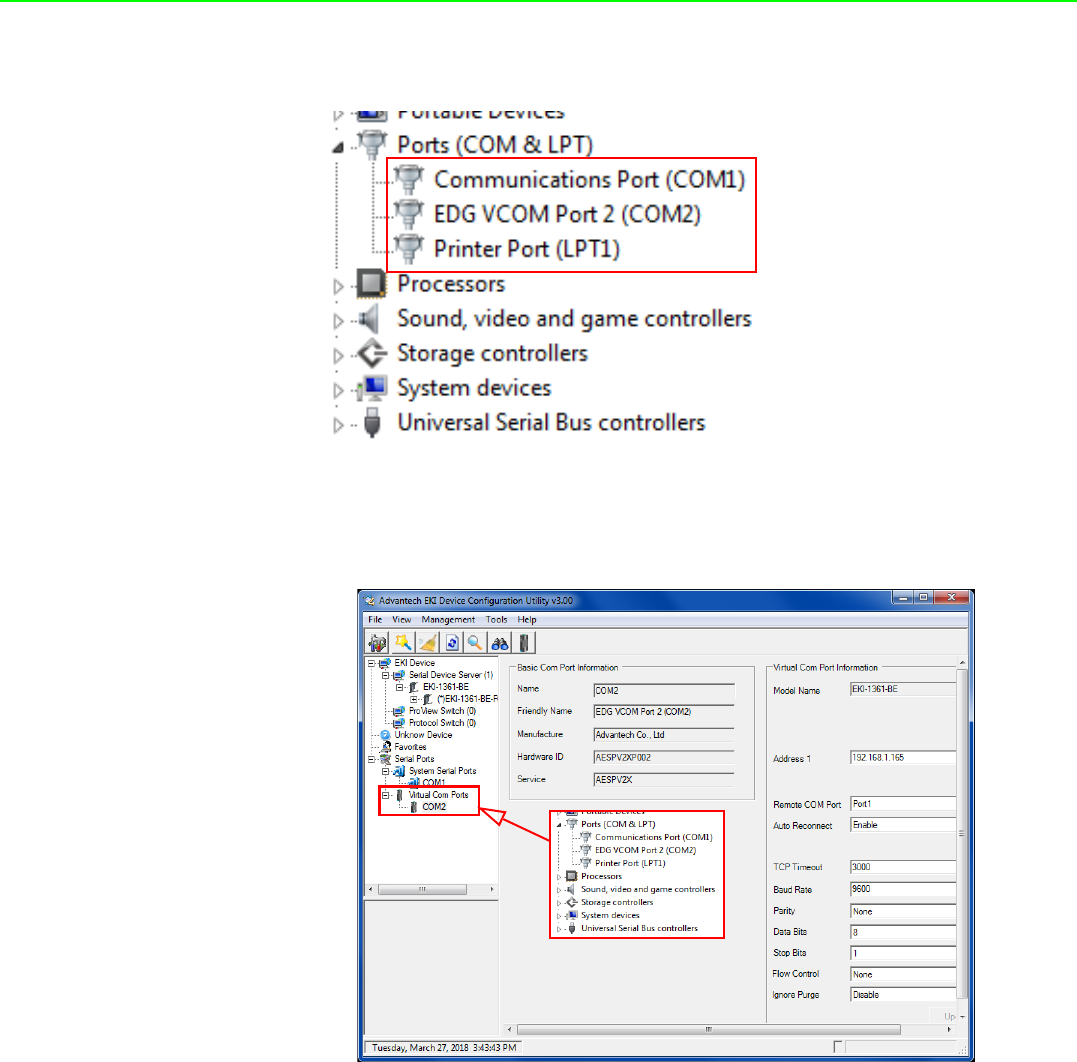
Task: Select COM1 under System Serial Ports
Action: (x=433, y=782)
